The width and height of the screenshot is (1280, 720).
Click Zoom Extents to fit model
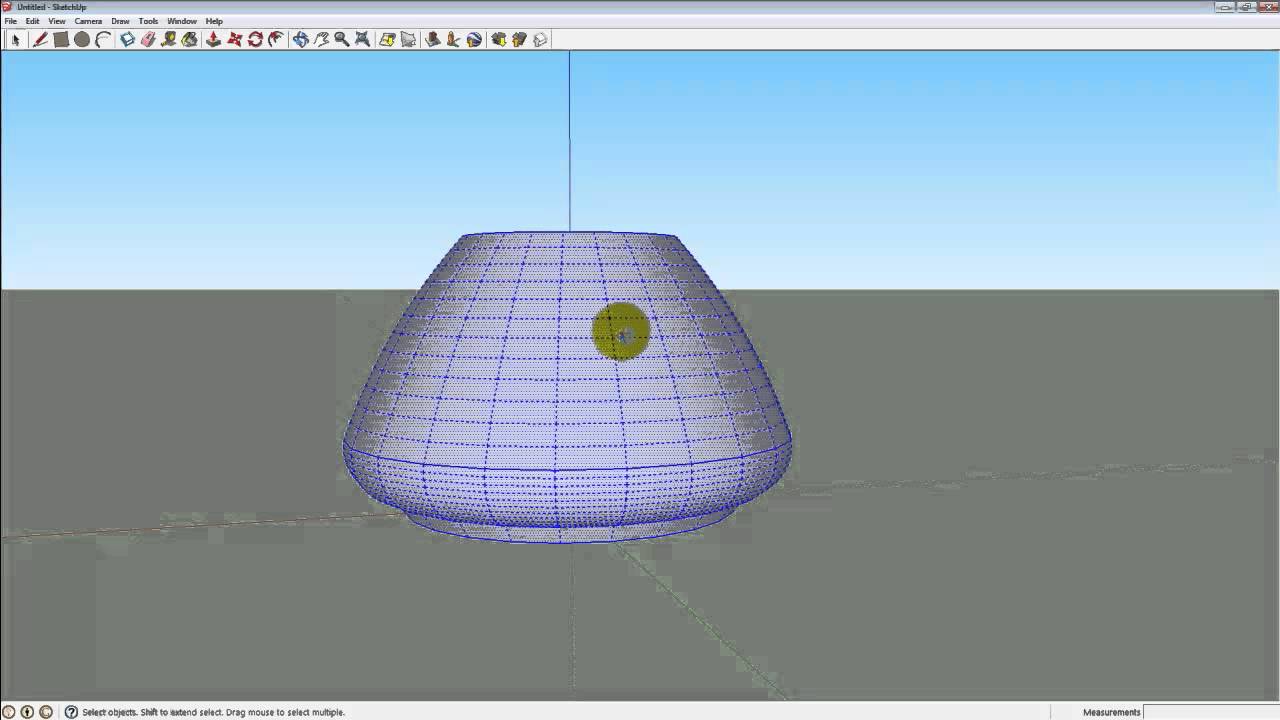pos(362,39)
